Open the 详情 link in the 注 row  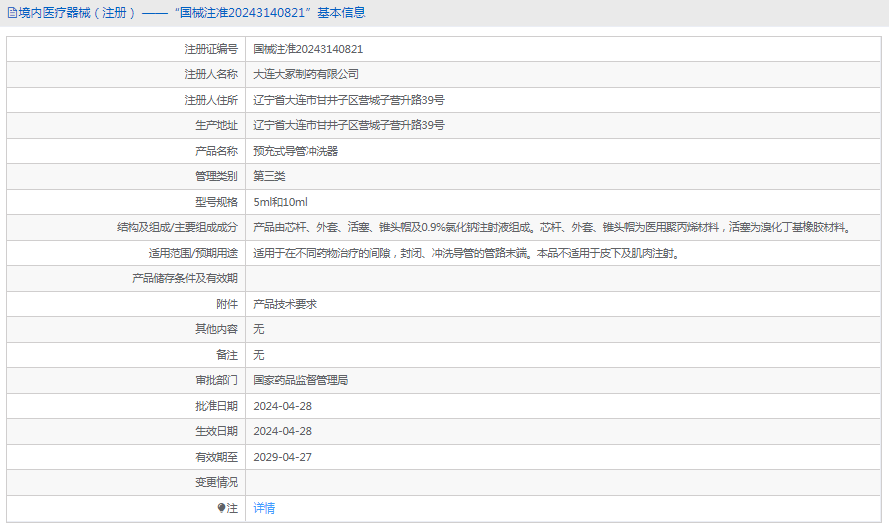click(x=264, y=508)
